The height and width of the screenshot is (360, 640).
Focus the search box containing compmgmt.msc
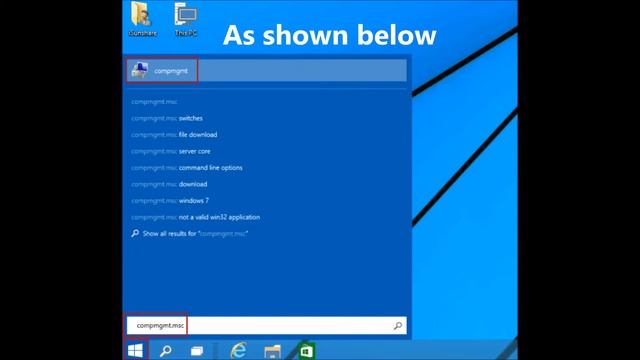pyautogui.click(x=267, y=326)
